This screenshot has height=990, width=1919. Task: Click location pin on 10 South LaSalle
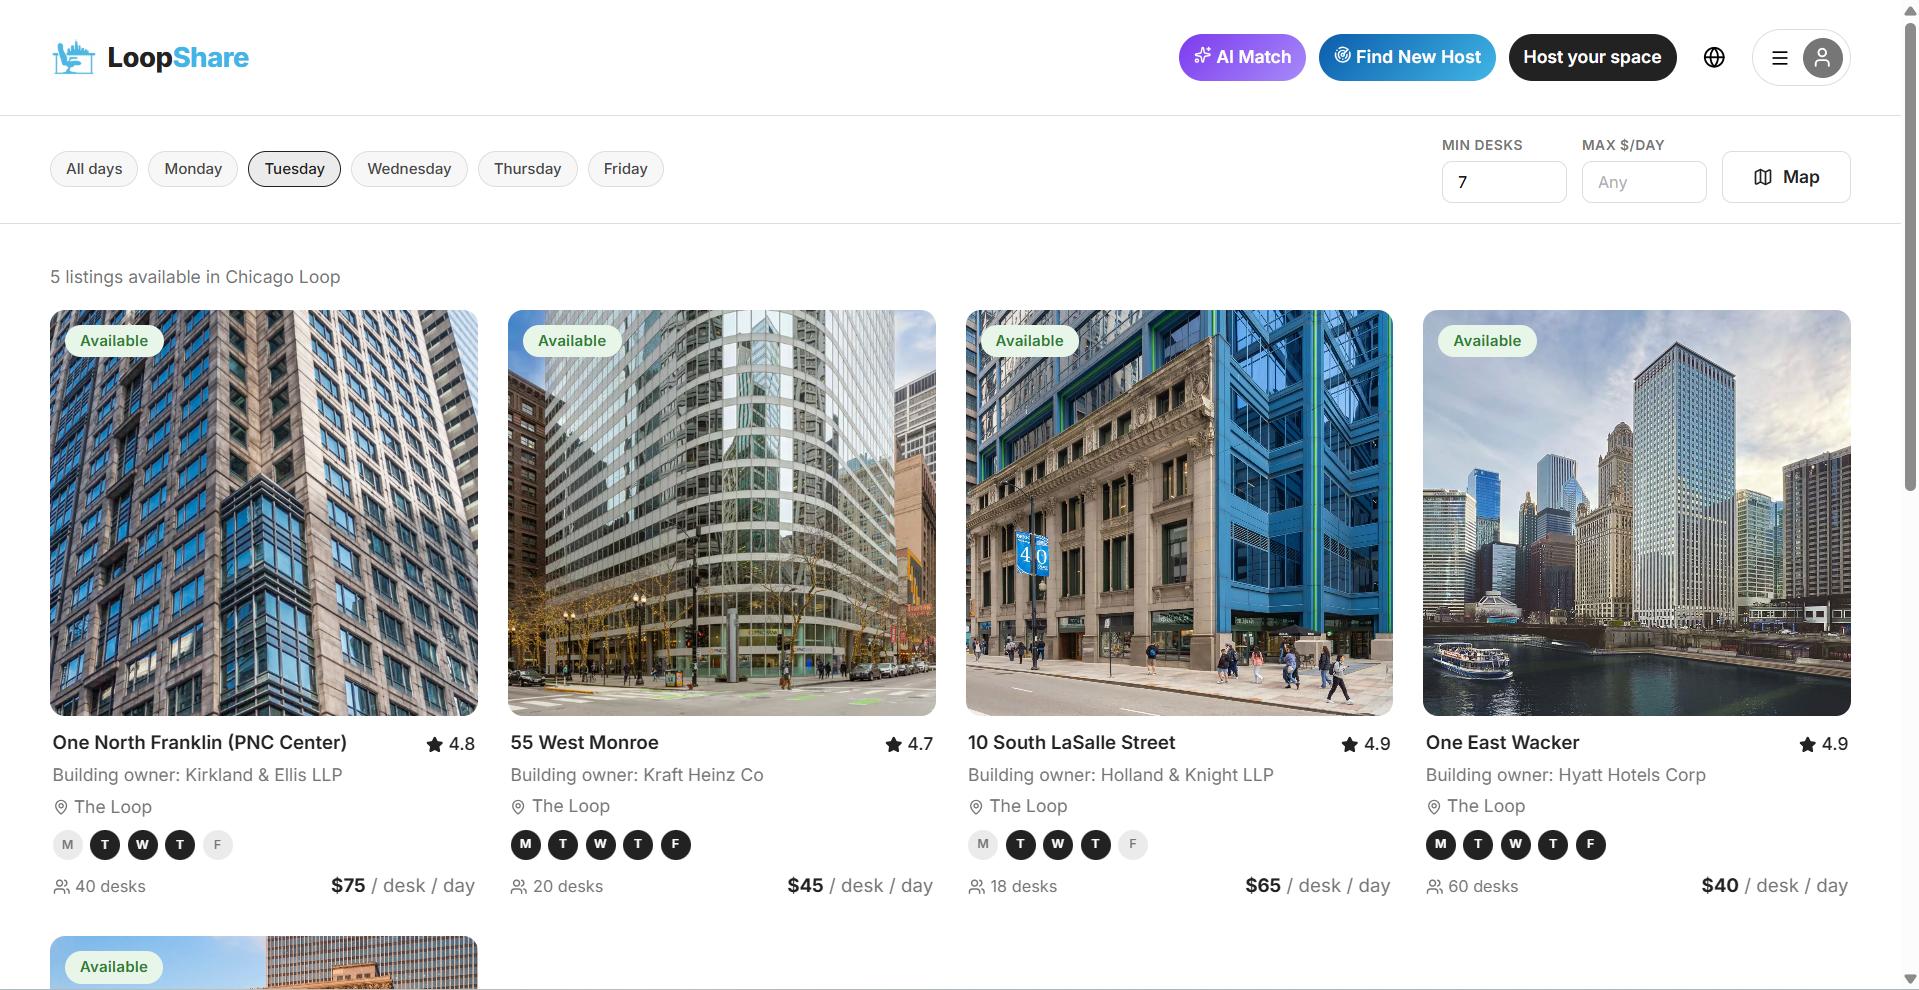(976, 807)
